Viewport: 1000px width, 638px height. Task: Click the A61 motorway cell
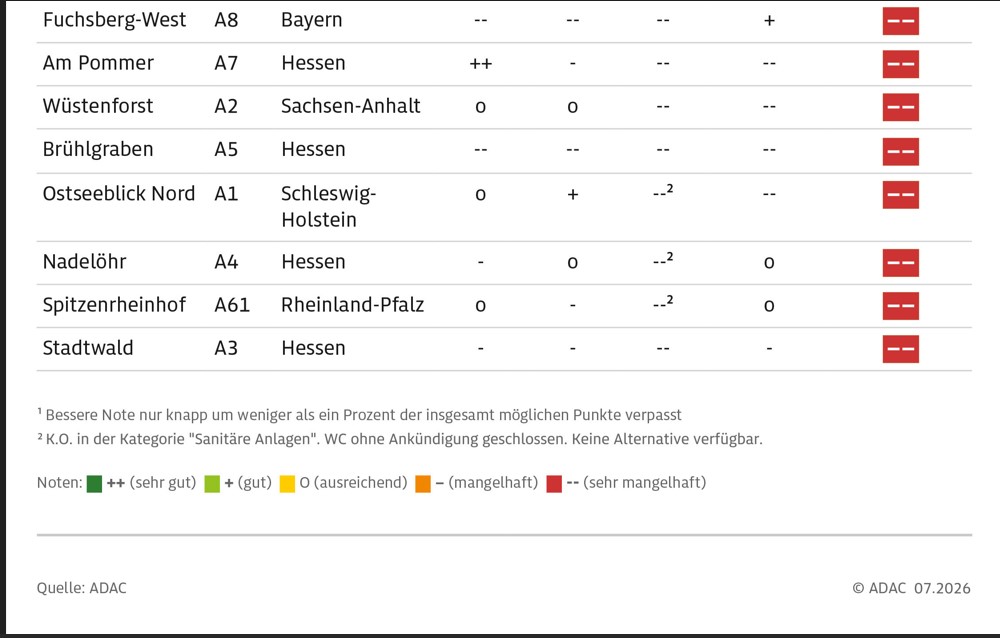click(232, 305)
